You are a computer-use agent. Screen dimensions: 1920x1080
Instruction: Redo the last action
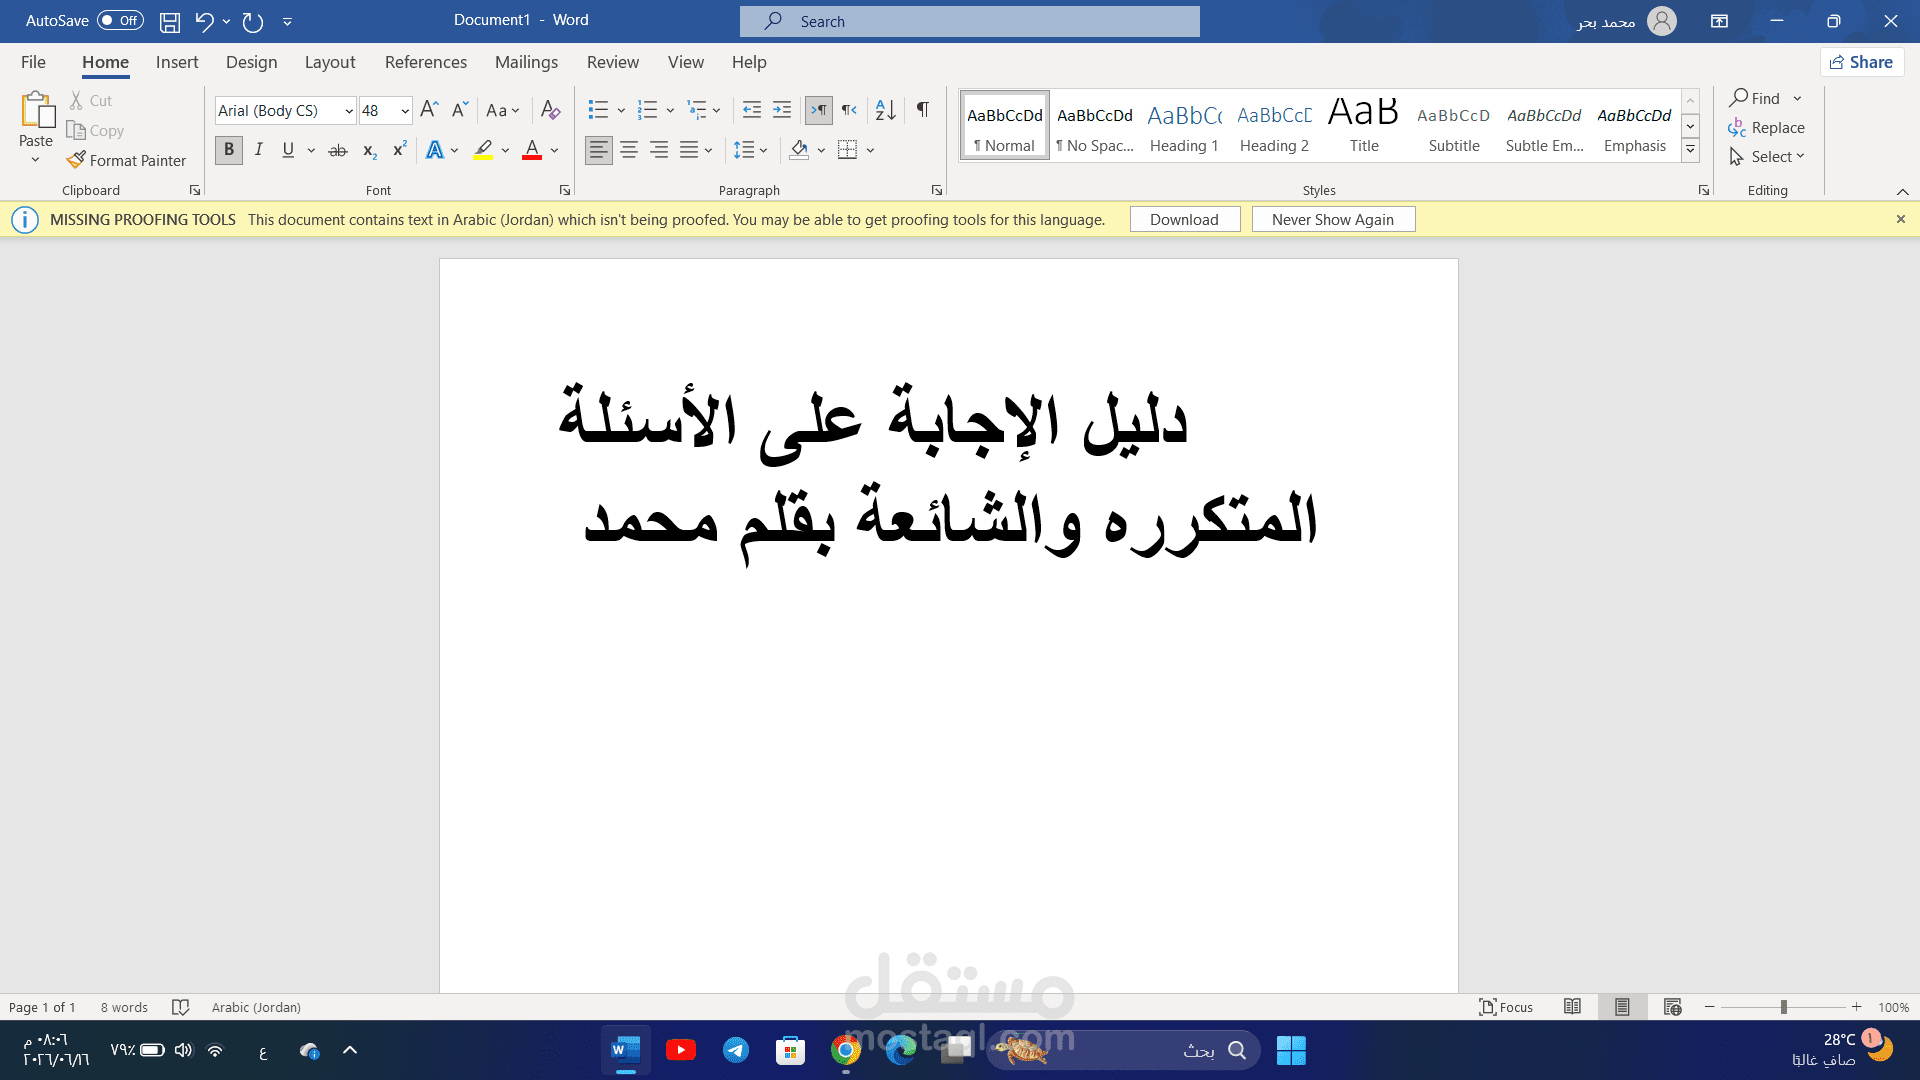click(x=253, y=21)
